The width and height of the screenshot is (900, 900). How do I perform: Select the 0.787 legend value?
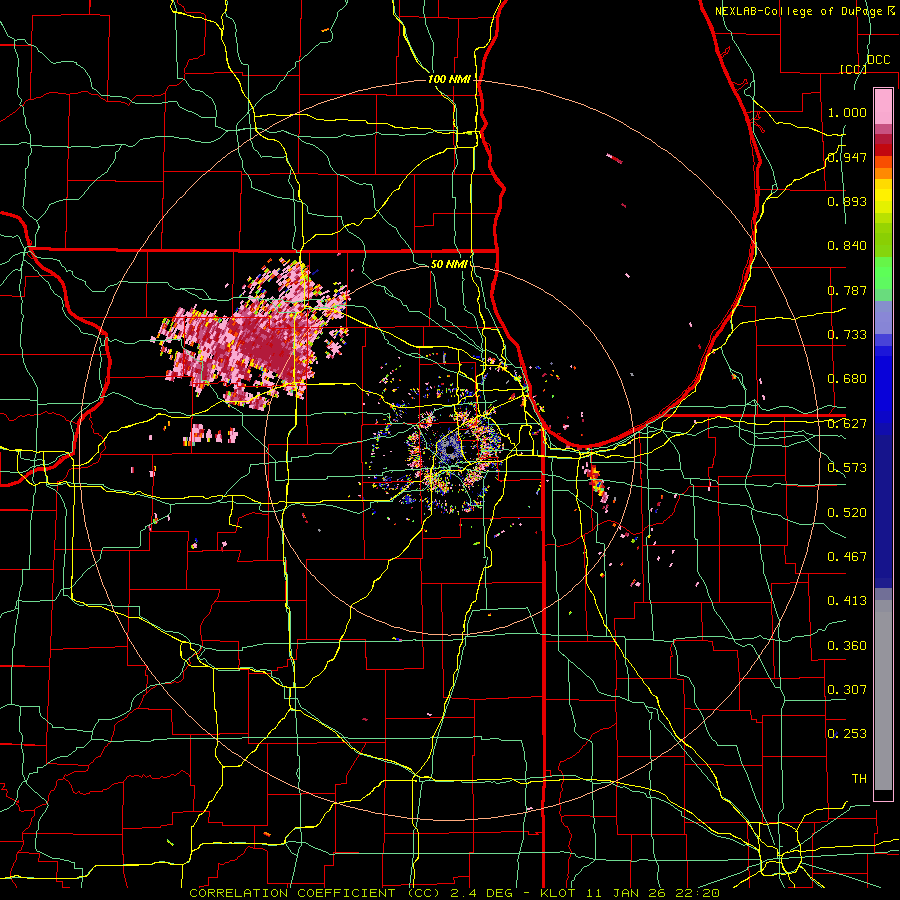click(847, 290)
